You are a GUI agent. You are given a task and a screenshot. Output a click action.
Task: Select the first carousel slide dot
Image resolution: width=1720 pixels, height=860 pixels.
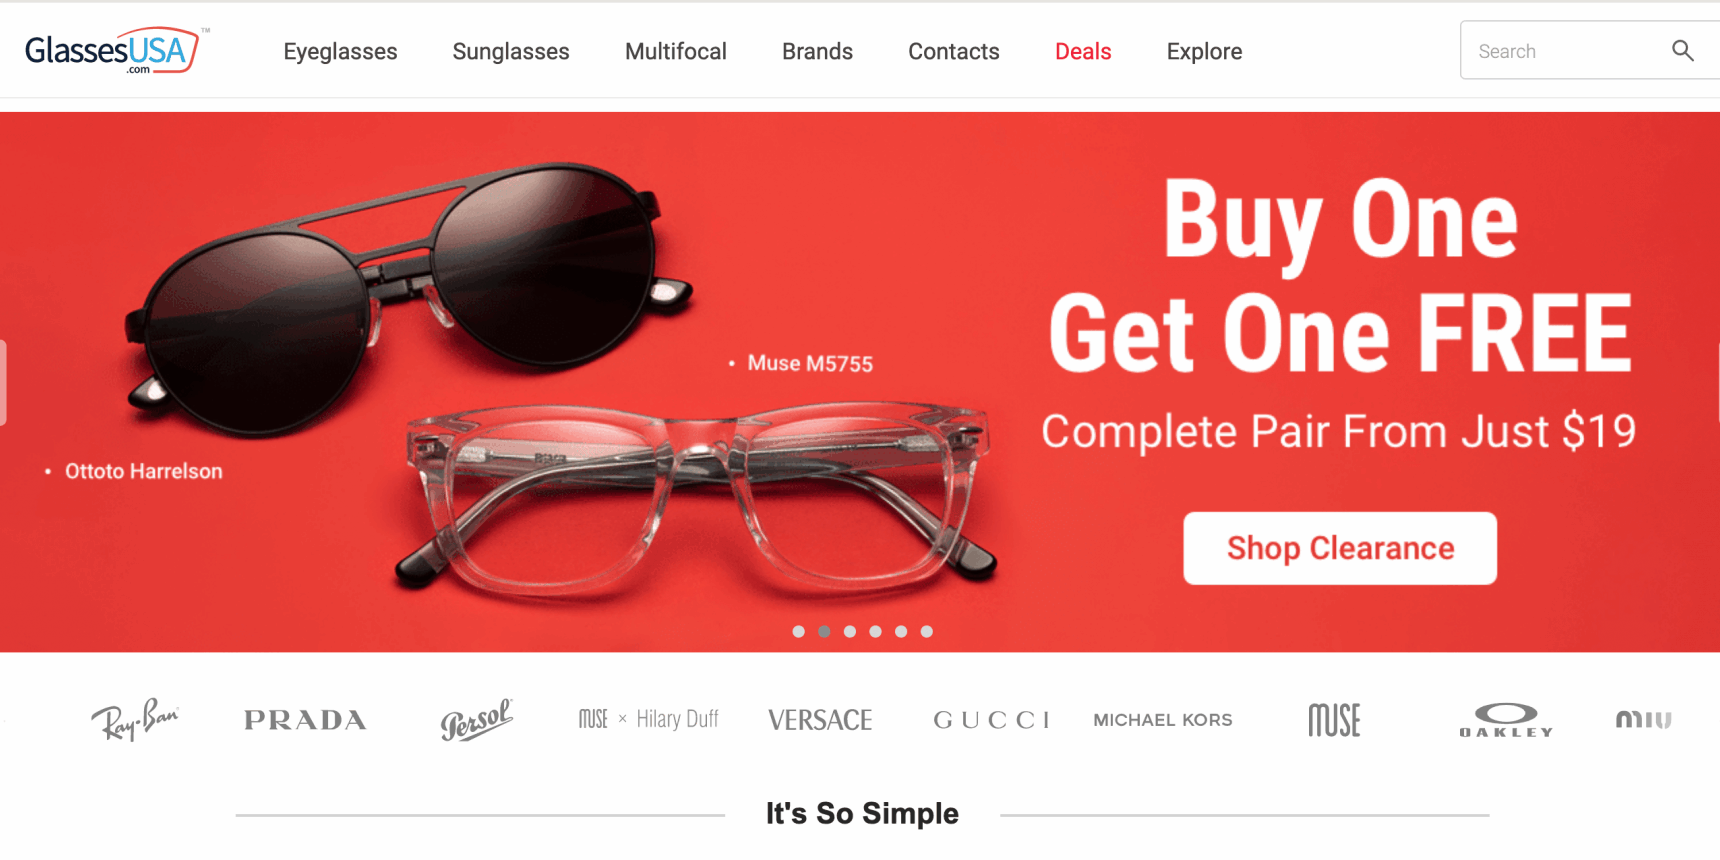click(798, 631)
